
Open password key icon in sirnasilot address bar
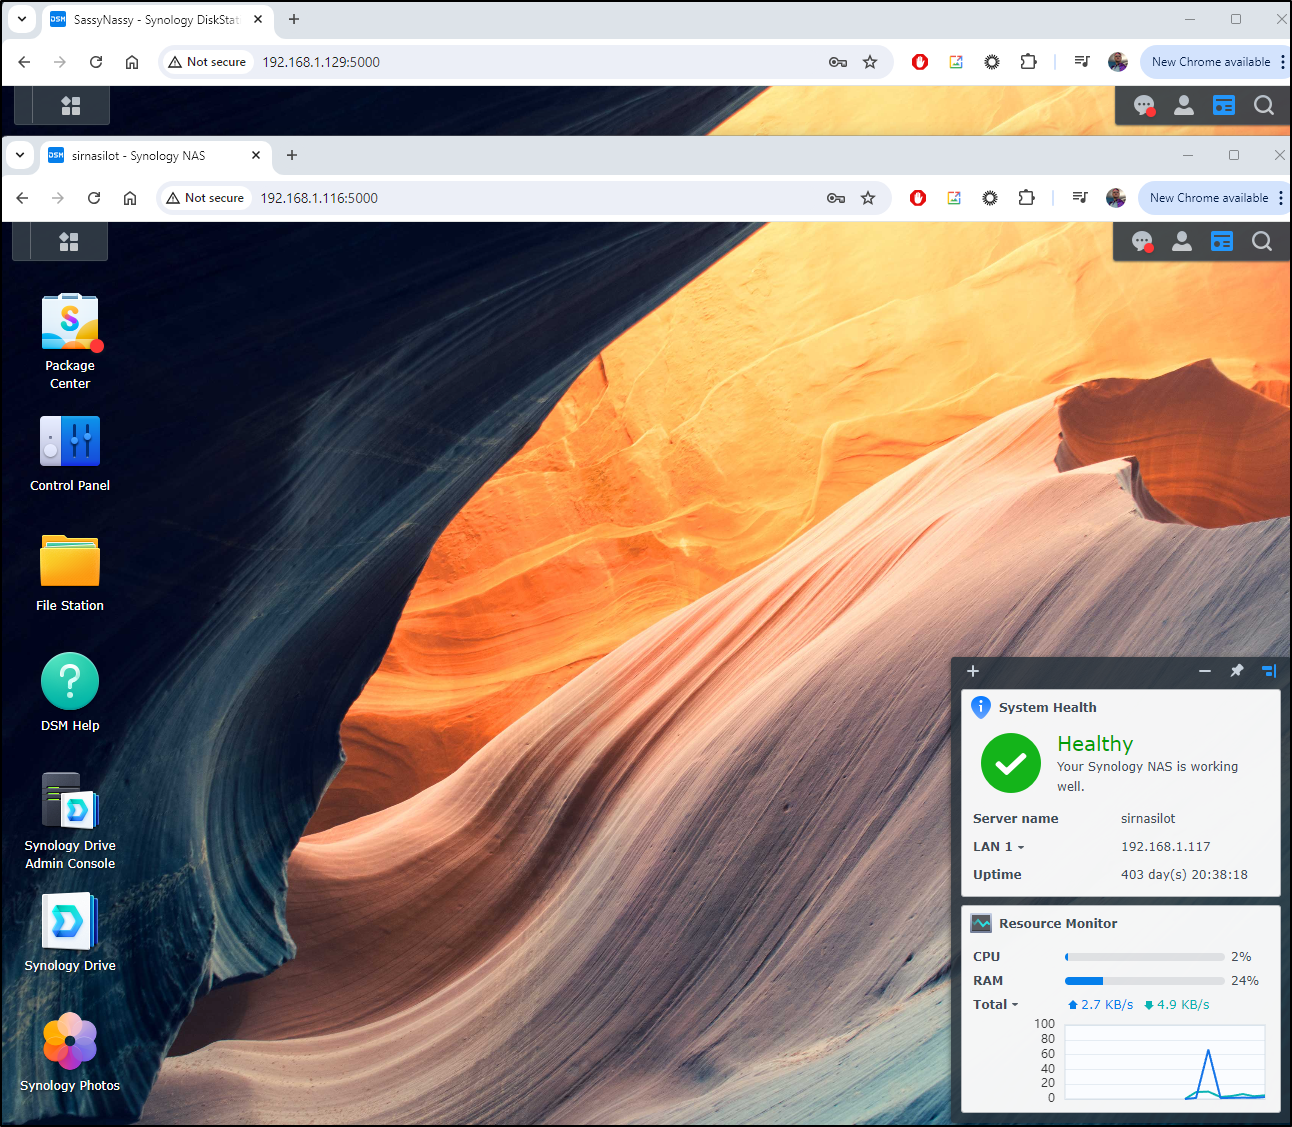click(x=836, y=198)
